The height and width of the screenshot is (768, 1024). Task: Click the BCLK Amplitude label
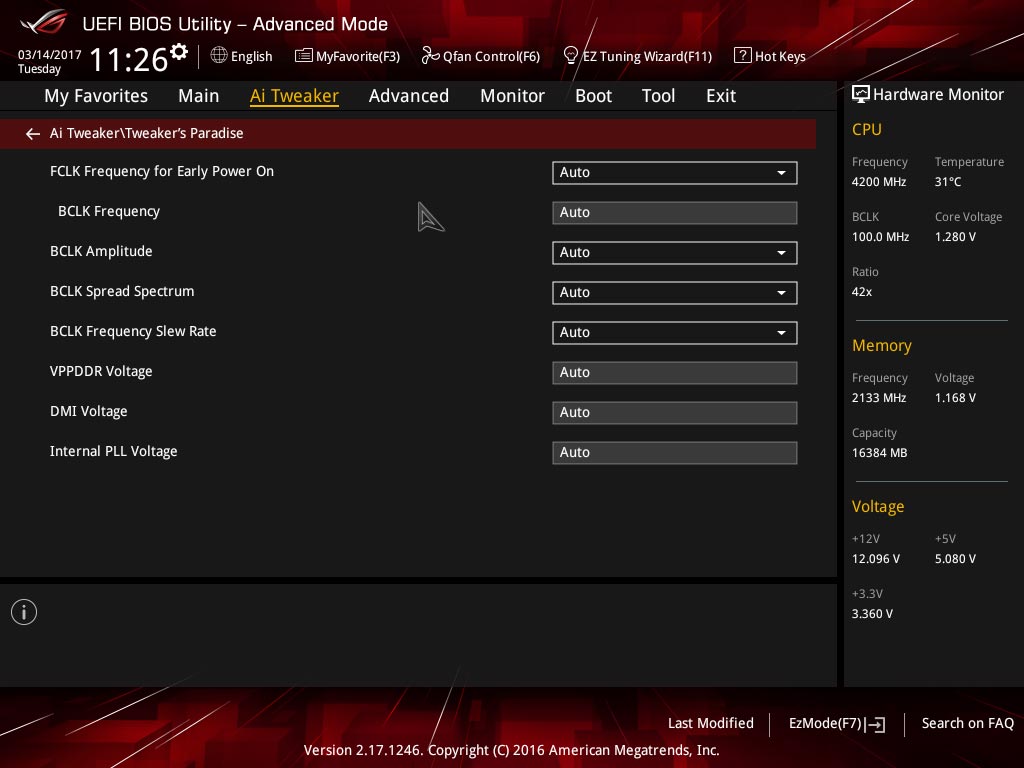coord(101,251)
